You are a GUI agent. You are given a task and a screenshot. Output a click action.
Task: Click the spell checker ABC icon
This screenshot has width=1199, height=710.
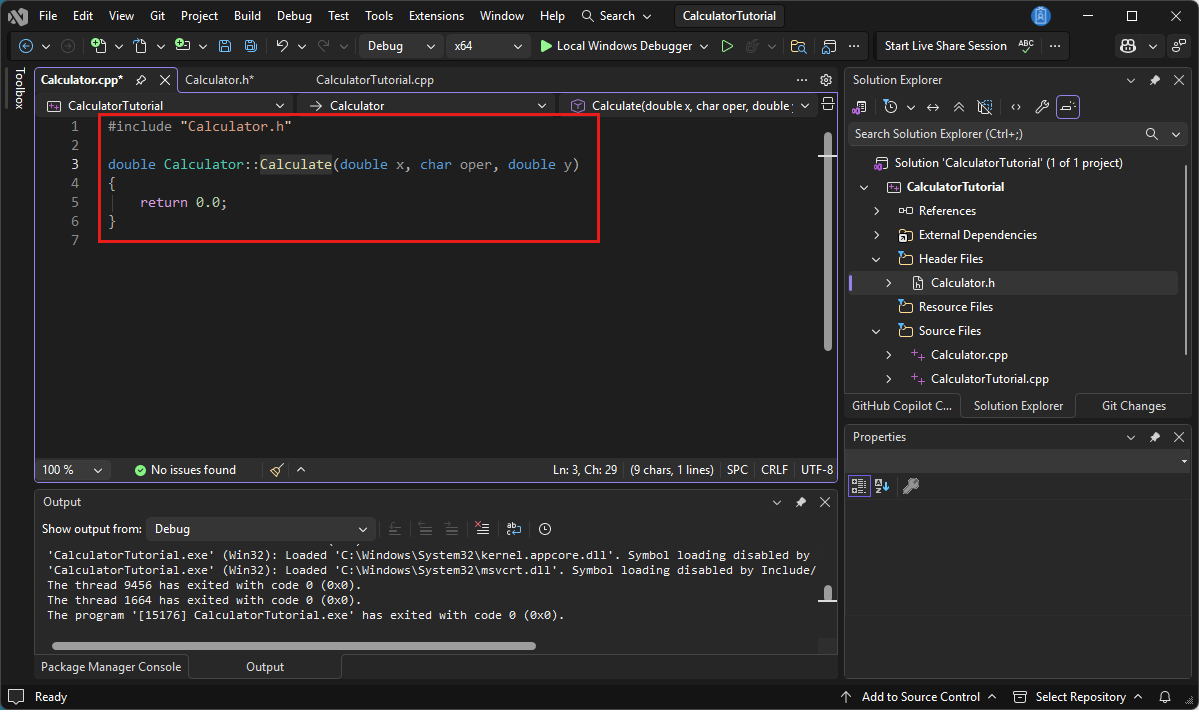tap(1026, 46)
